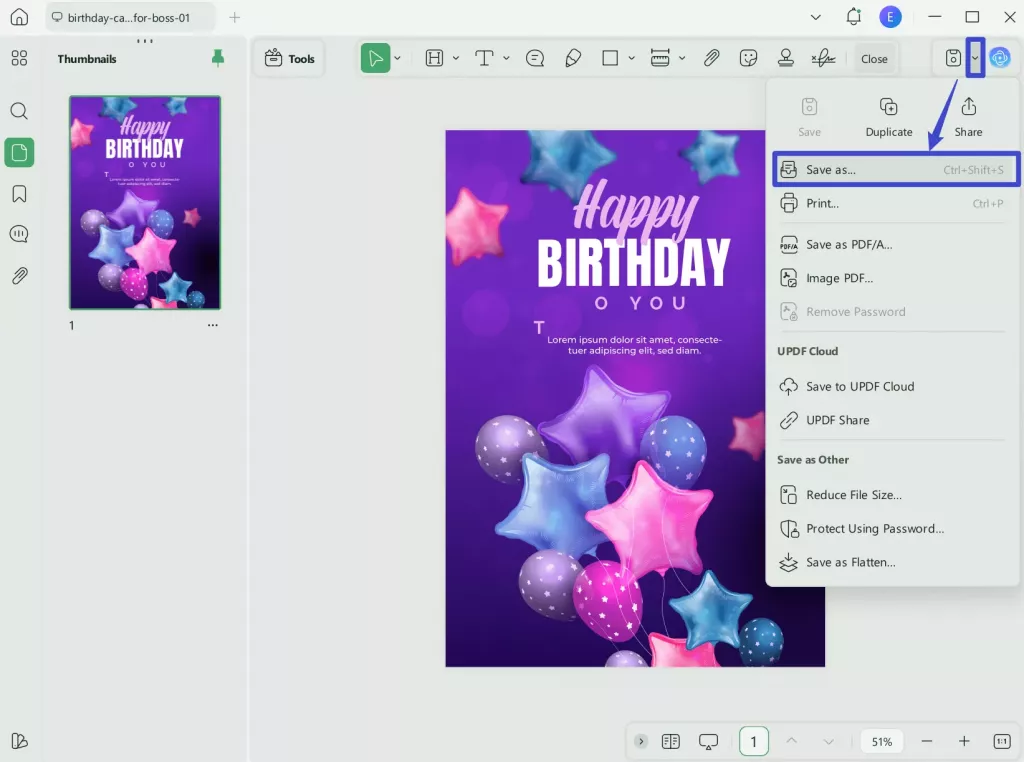
Task: Open the Tools panel
Action: tap(289, 58)
